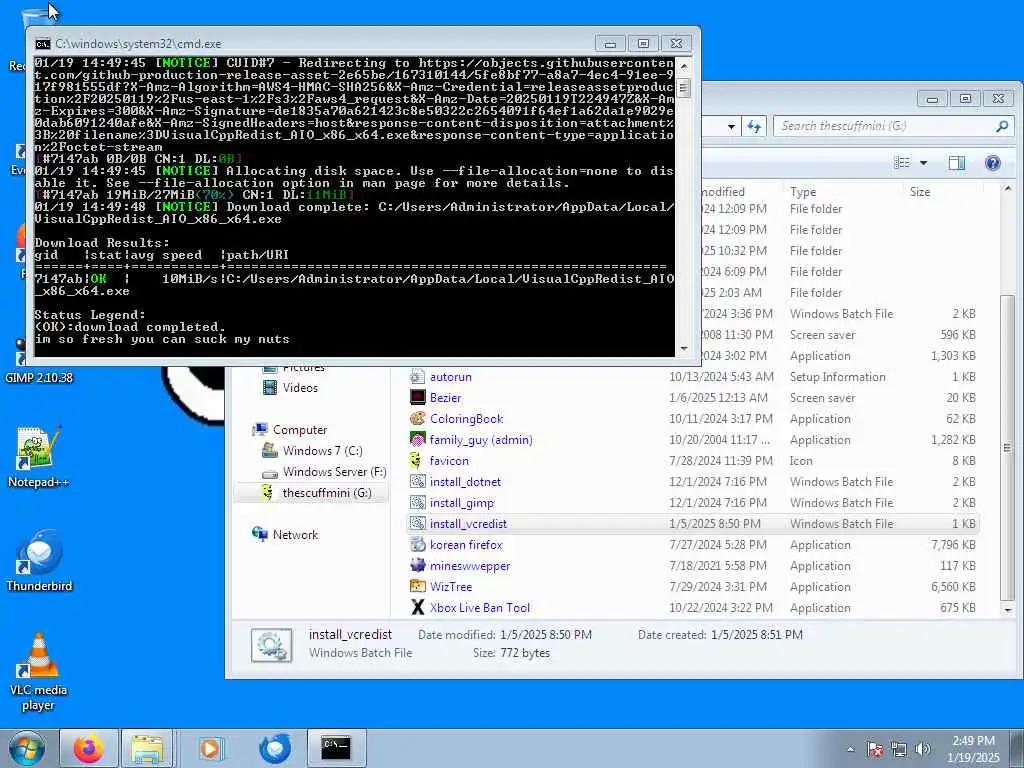The width and height of the screenshot is (1024, 768).
Task: Toggle the Explorer preview pane button
Action: (x=957, y=163)
